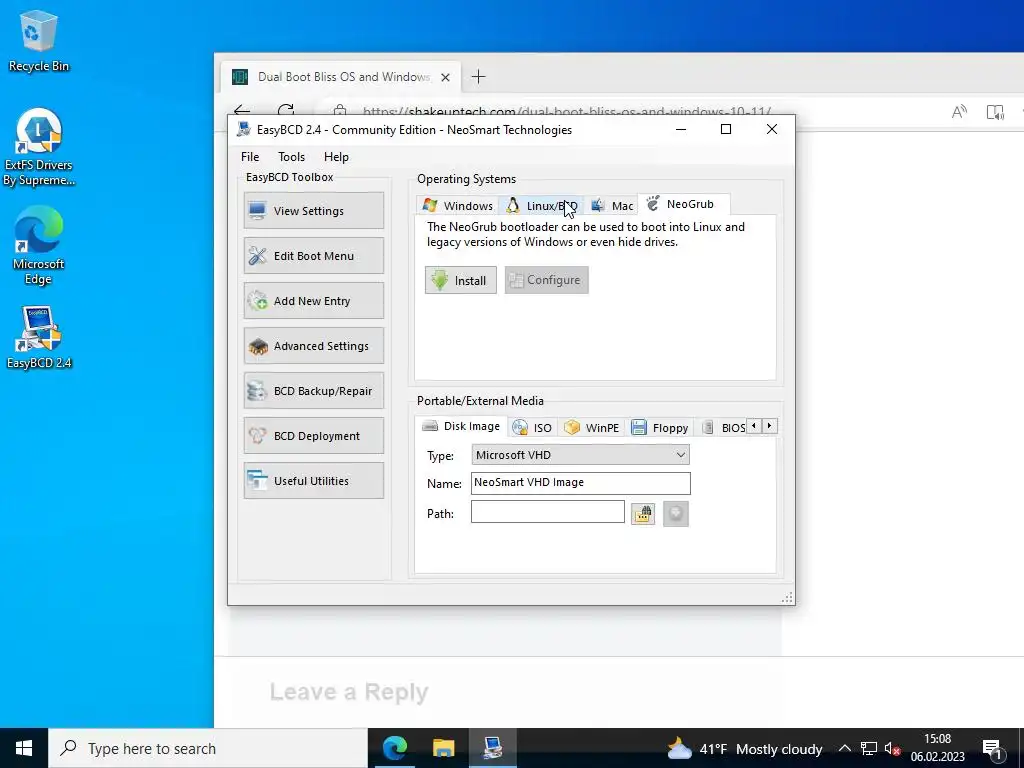Show hidden system tray icons
The height and width of the screenshot is (768, 1024).
pos(844,748)
